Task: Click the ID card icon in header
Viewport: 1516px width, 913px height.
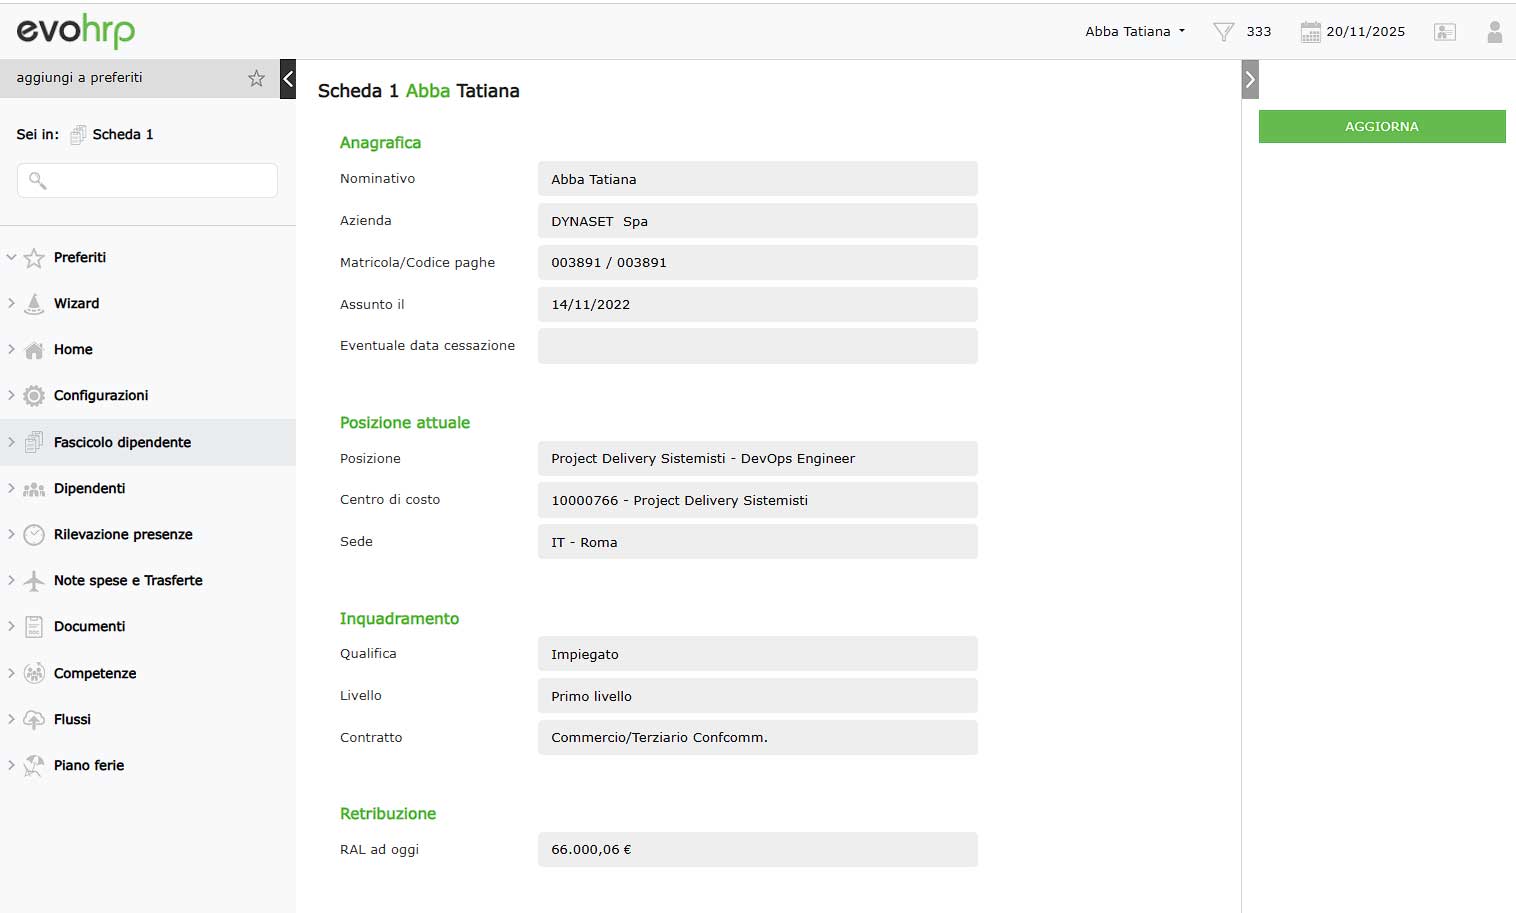Action: [x=1444, y=32]
